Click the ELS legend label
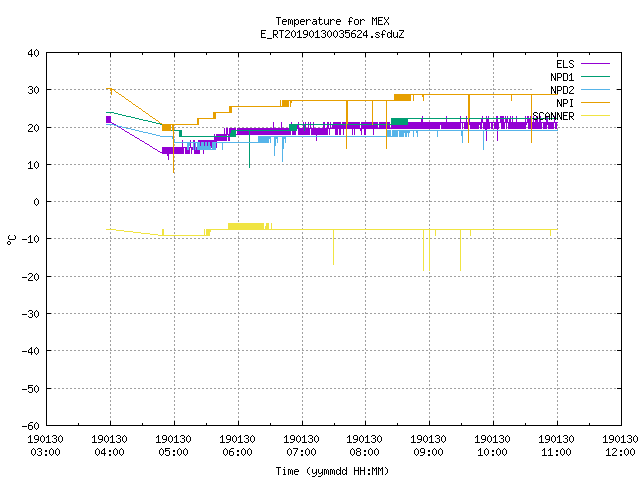 565,64
